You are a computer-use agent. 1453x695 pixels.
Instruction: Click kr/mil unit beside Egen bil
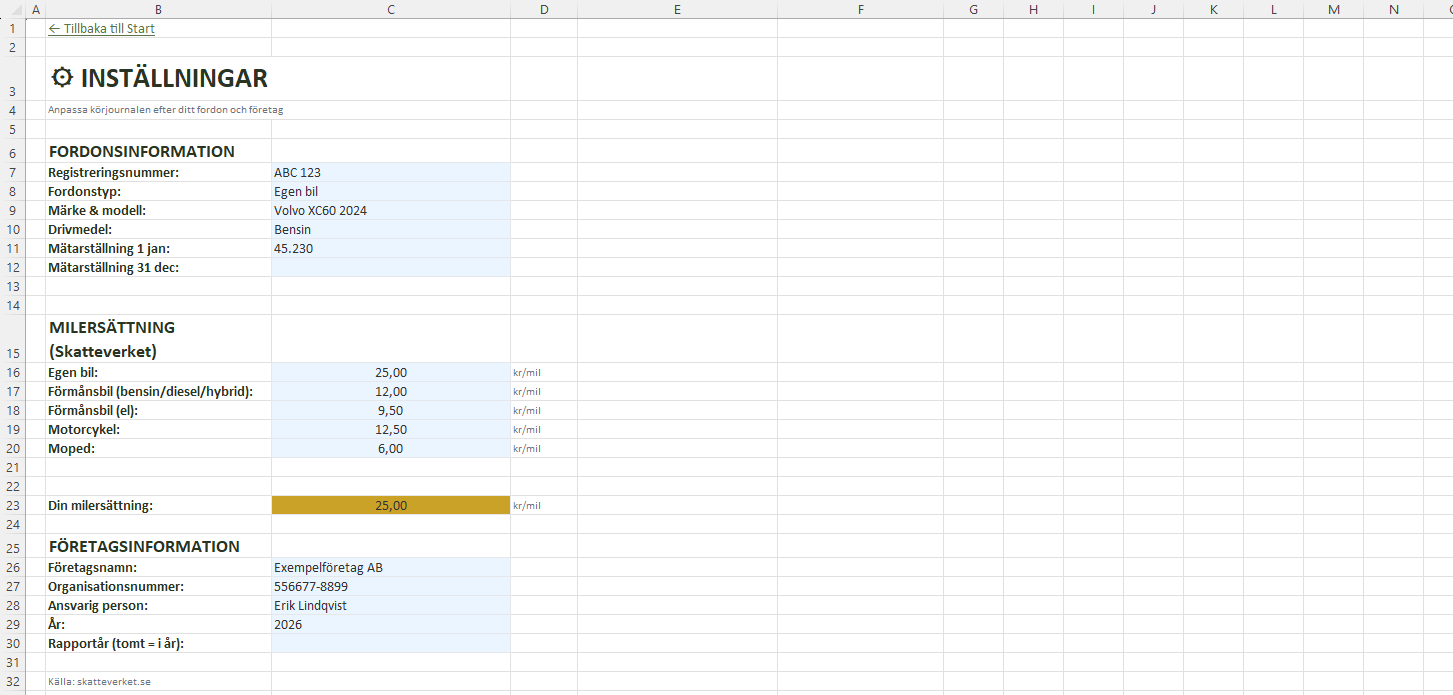coord(527,373)
